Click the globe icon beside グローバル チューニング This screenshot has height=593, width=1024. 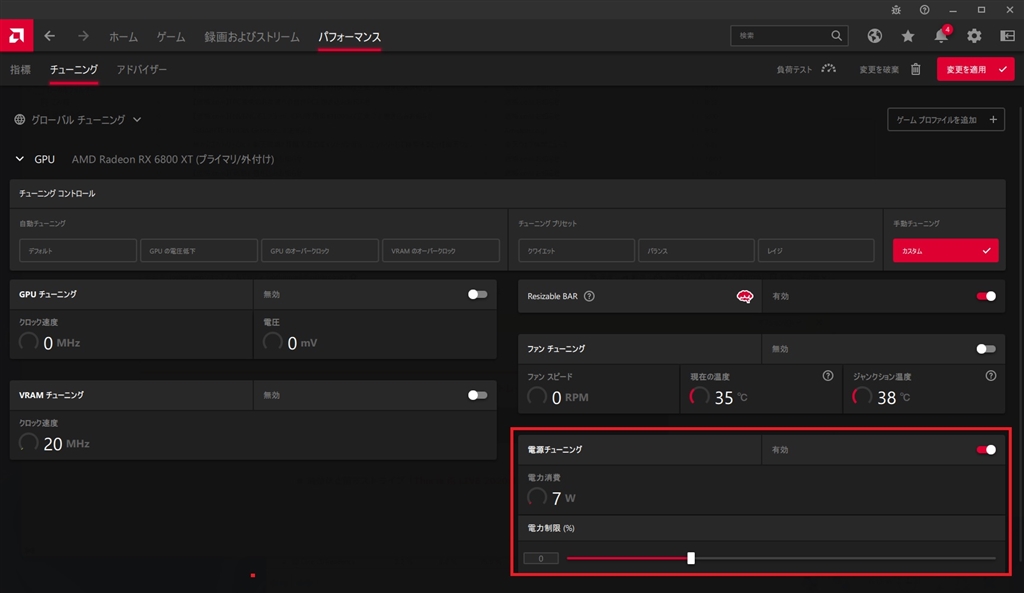tap(20, 120)
